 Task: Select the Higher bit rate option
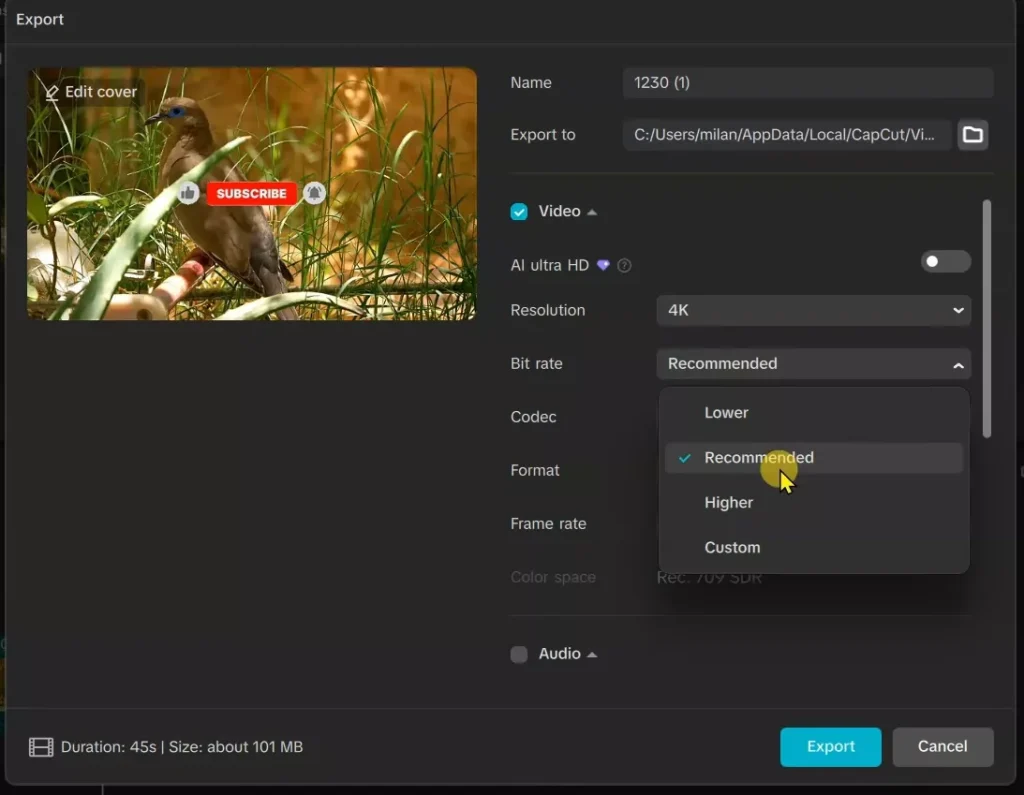click(x=729, y=502)
